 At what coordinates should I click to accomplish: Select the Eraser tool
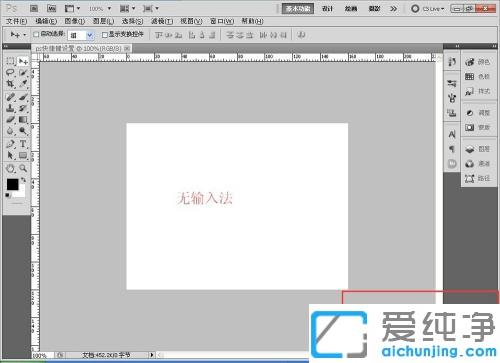(x=10, y=119)
